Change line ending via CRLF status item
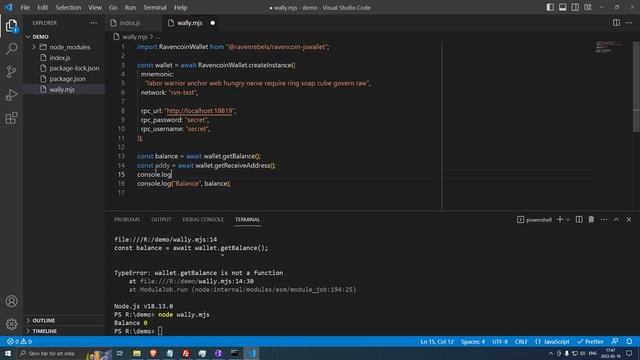The width and height of the screenshot is (640, 360). 521,342
